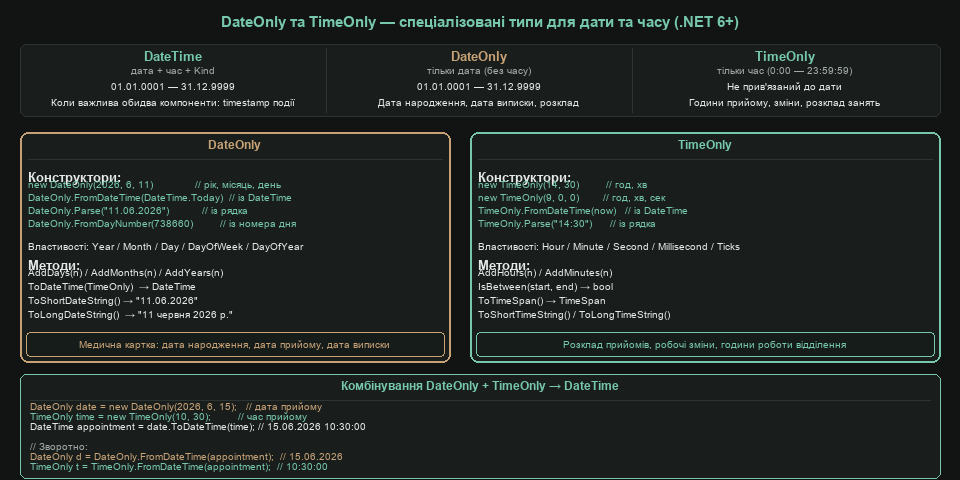Click "Конструктори:" in the TimeOnly panel
This screenshot has height=480, width=960.
(525, 176)
